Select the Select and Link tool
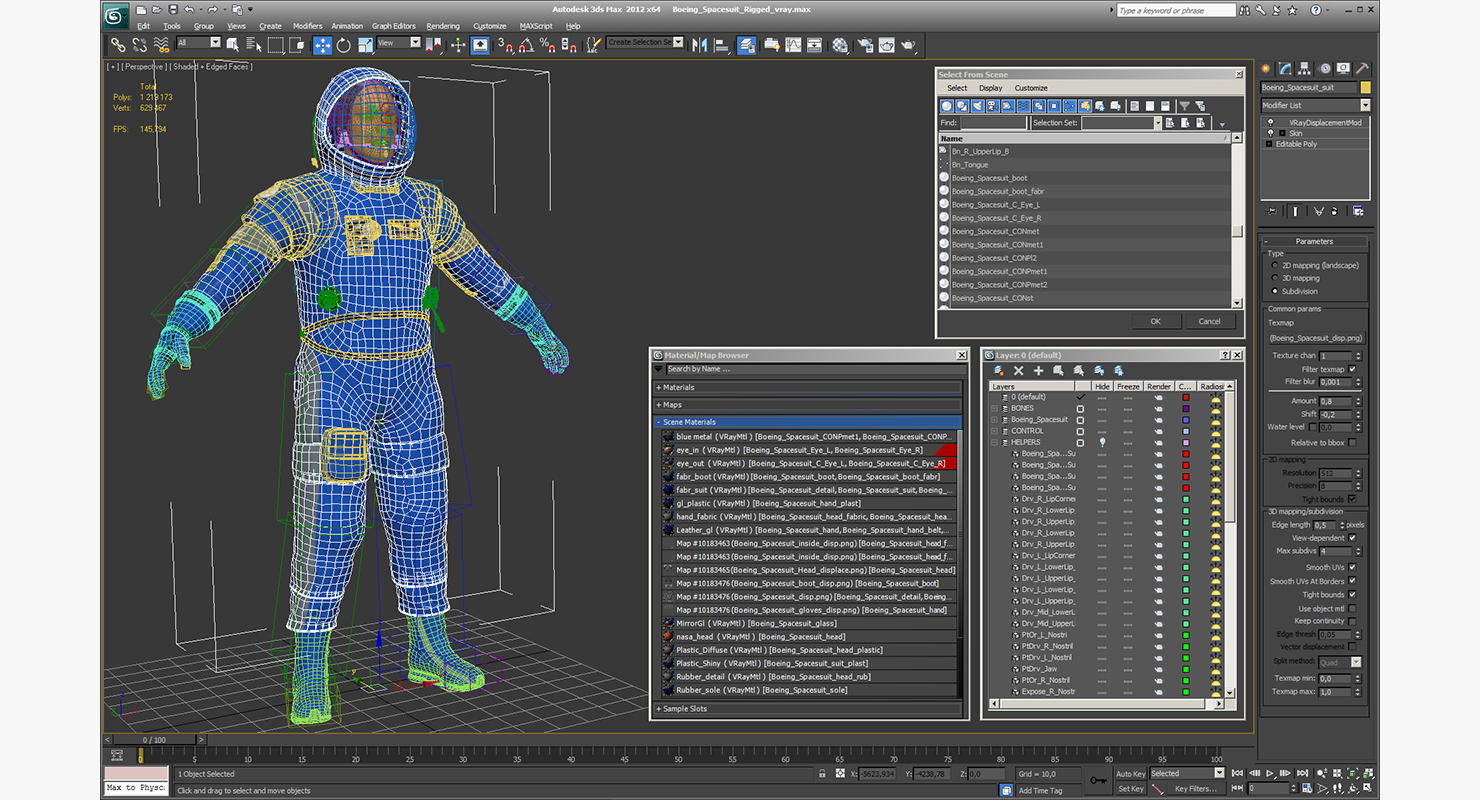This screenshot has width=1480, height=800. (x=118, y=44)
